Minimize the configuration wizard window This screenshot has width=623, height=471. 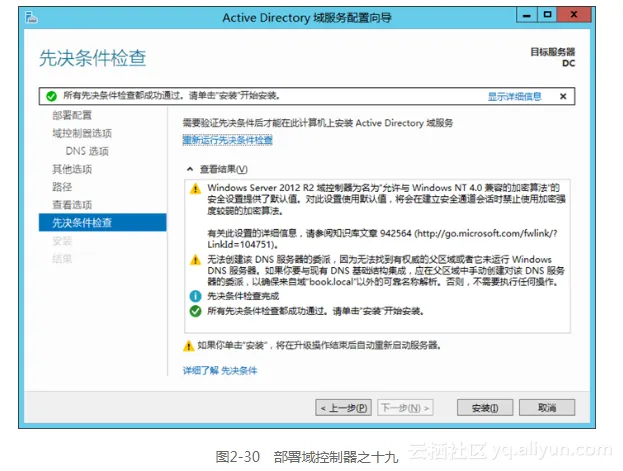tap(527, 15)
